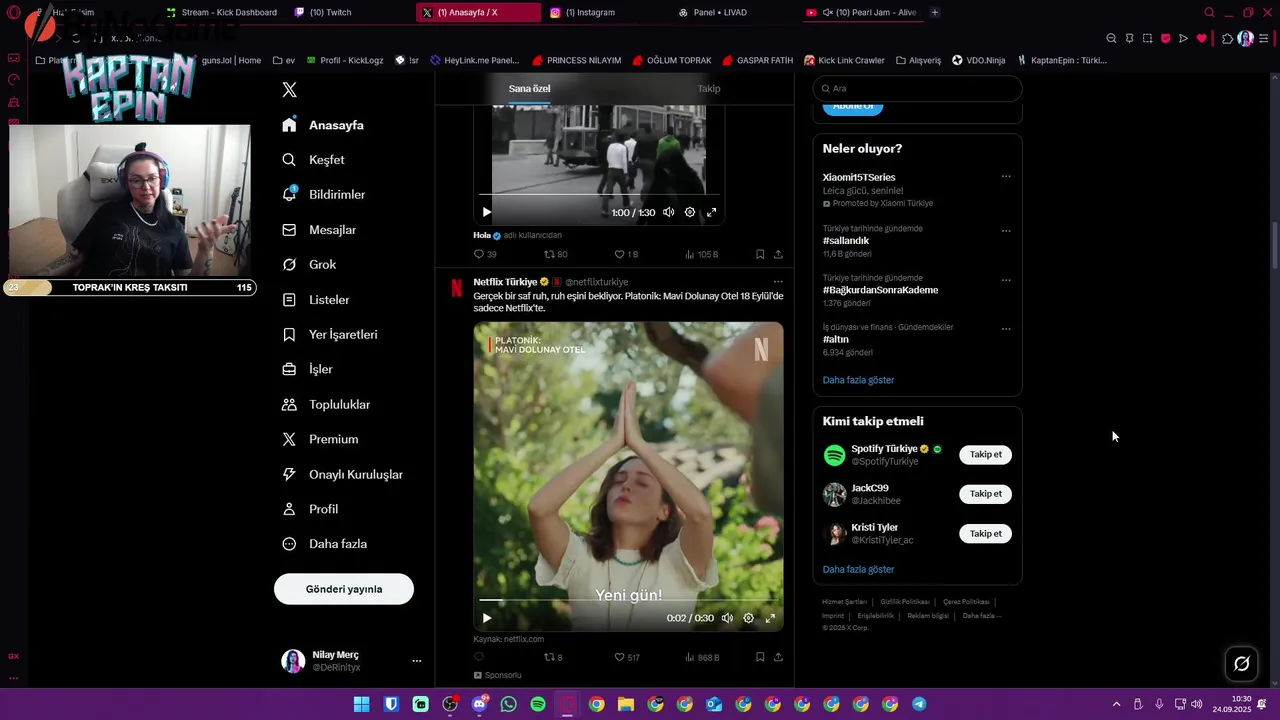Click Daha fazla göster under suggestions
This screenshot has width=1280, height=720.
pyautogui.click(x=858, y=570)
